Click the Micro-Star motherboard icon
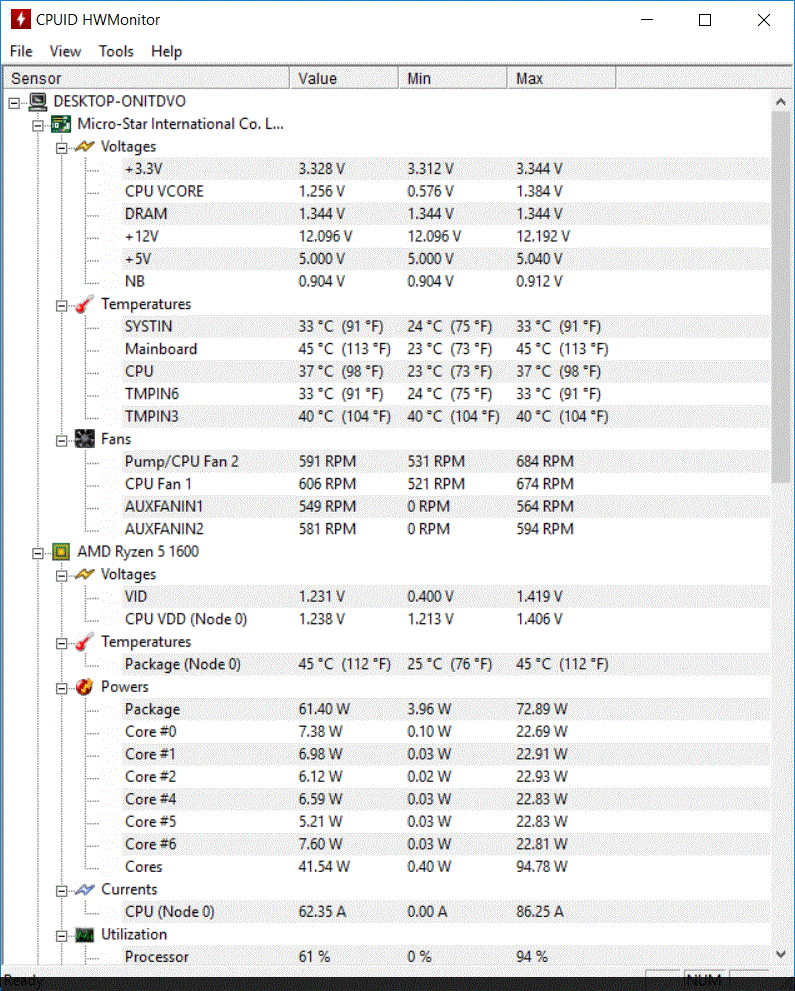795x991 pixels. tap(61, 124)
